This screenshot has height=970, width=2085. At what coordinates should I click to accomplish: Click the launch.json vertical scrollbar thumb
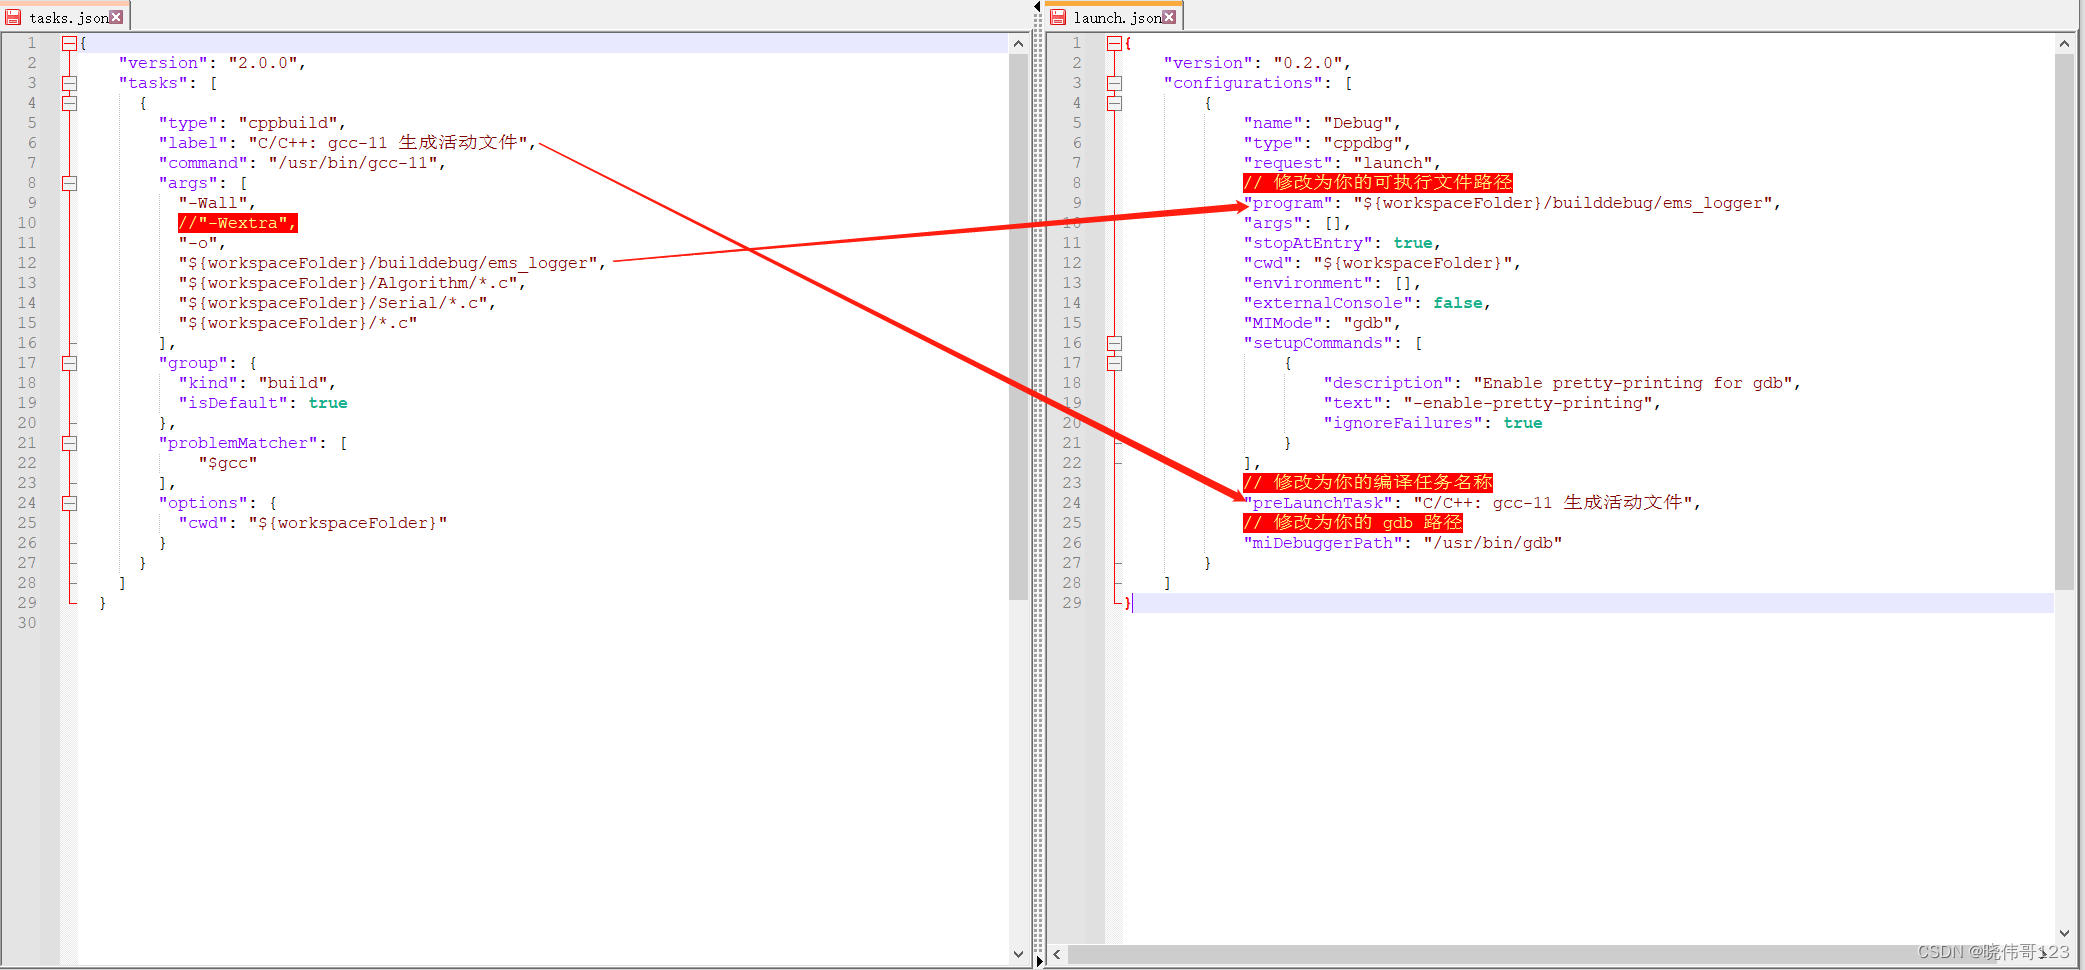click(2064, 321)
